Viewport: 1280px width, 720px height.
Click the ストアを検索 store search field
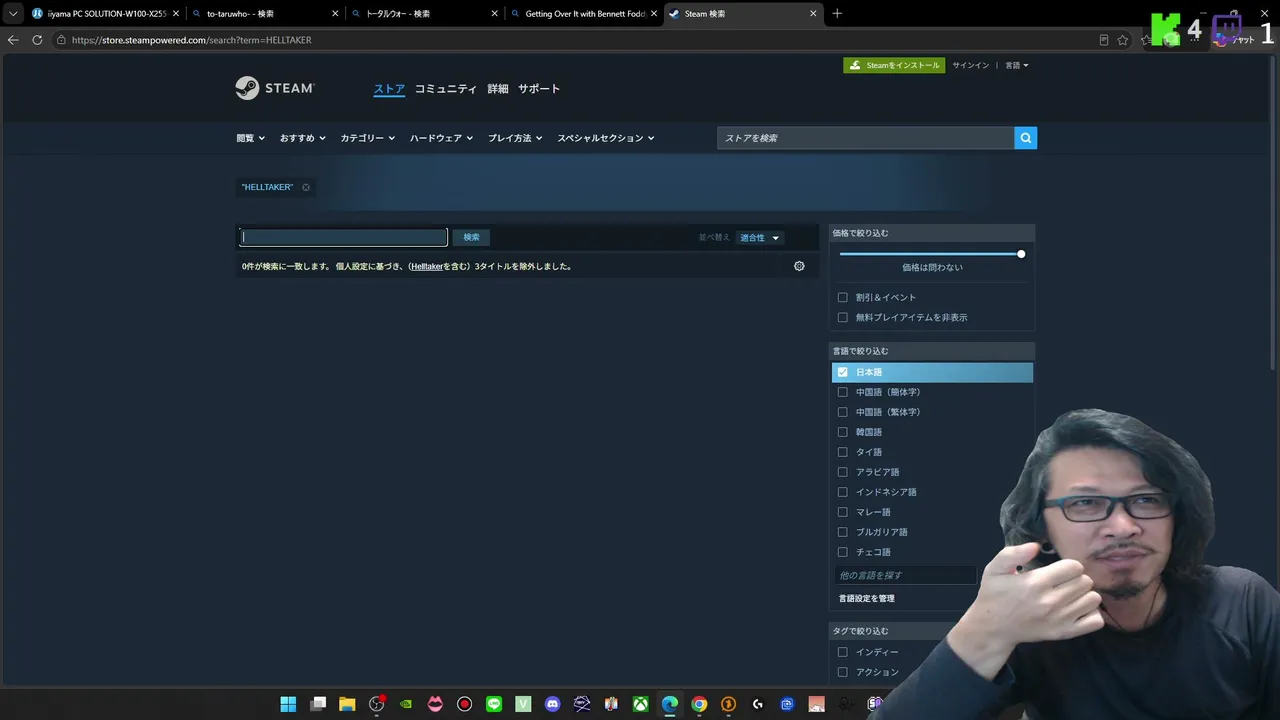pos(865,138)
